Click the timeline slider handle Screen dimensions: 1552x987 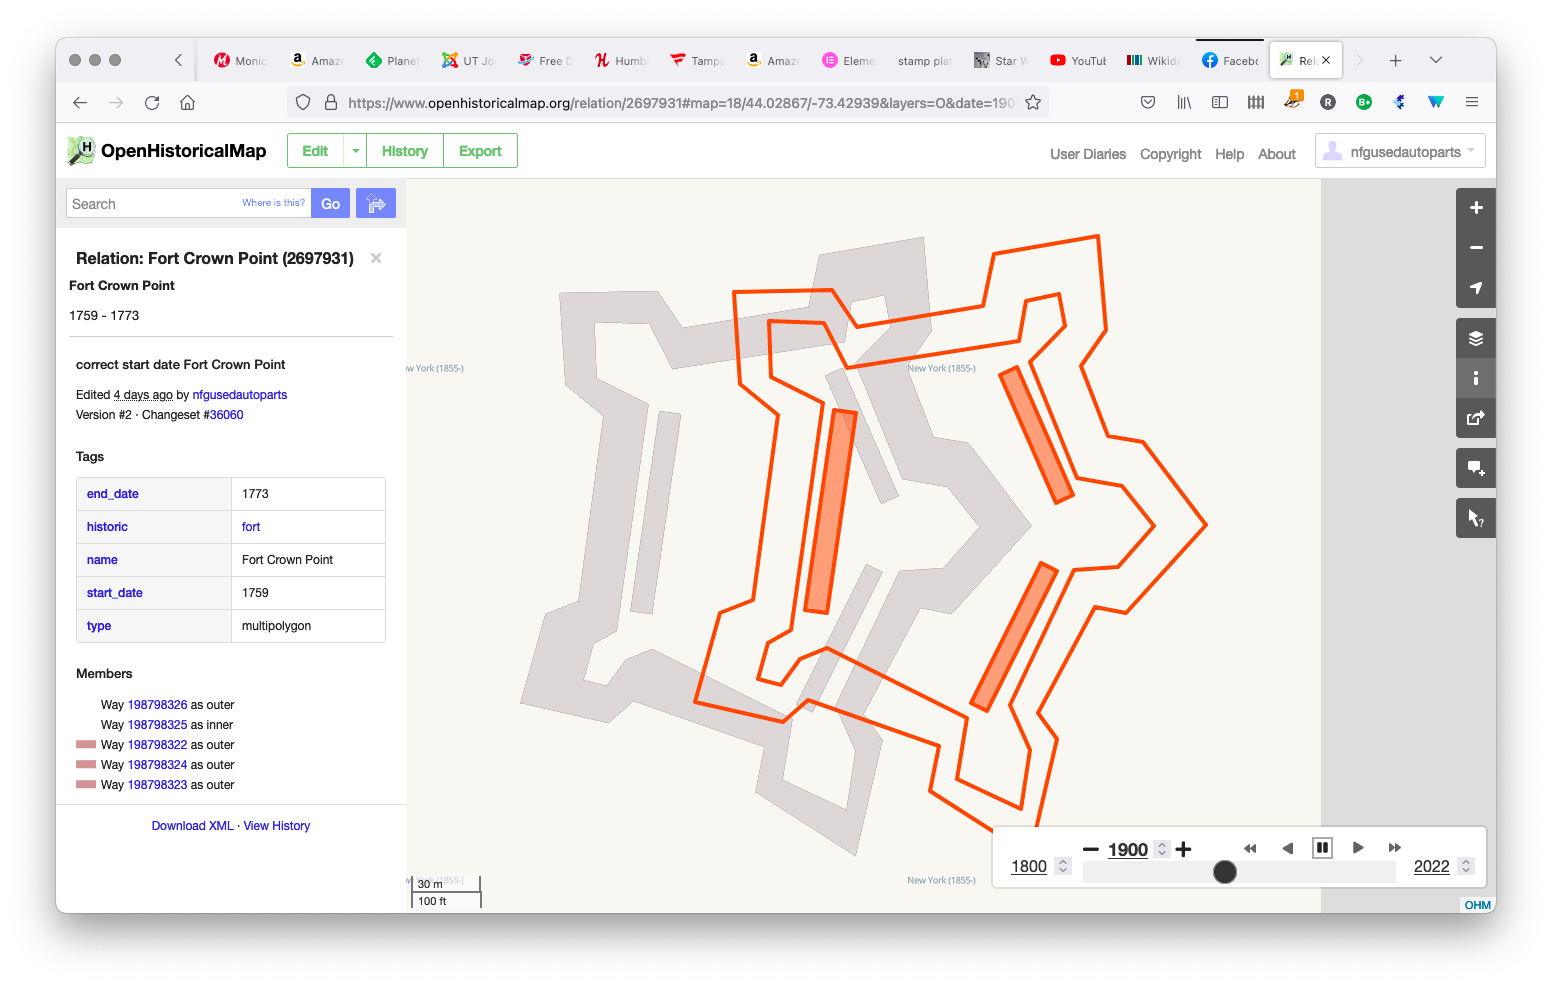1224,872
